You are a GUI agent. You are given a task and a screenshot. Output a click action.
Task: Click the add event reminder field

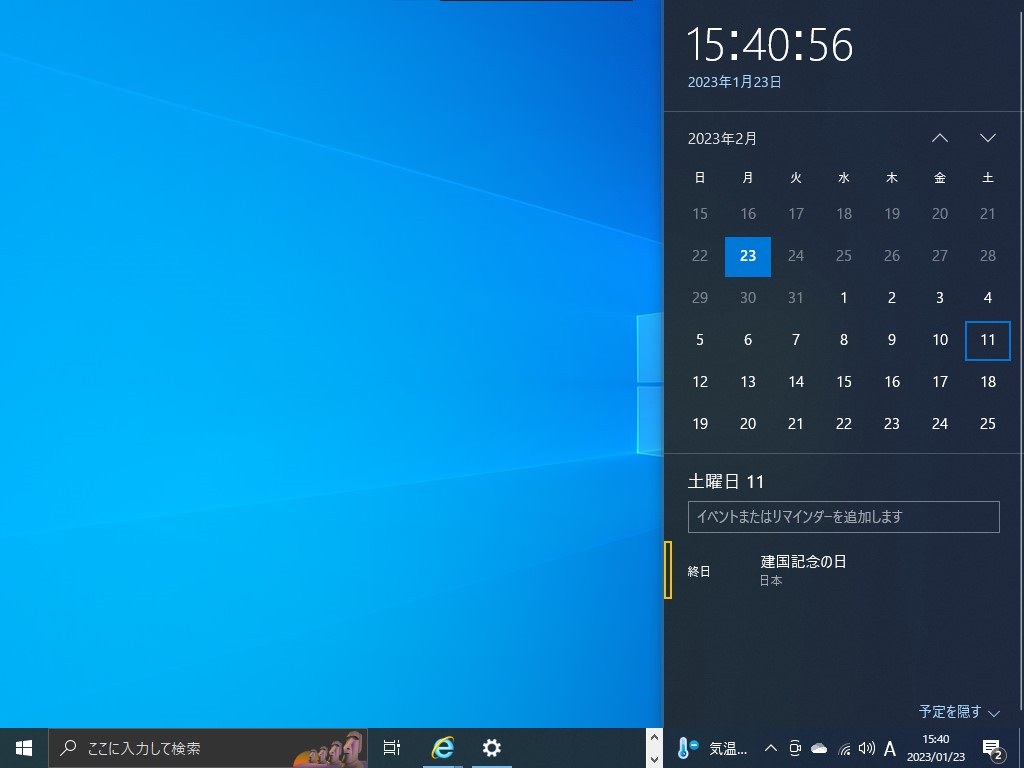(x=843, y=517)
